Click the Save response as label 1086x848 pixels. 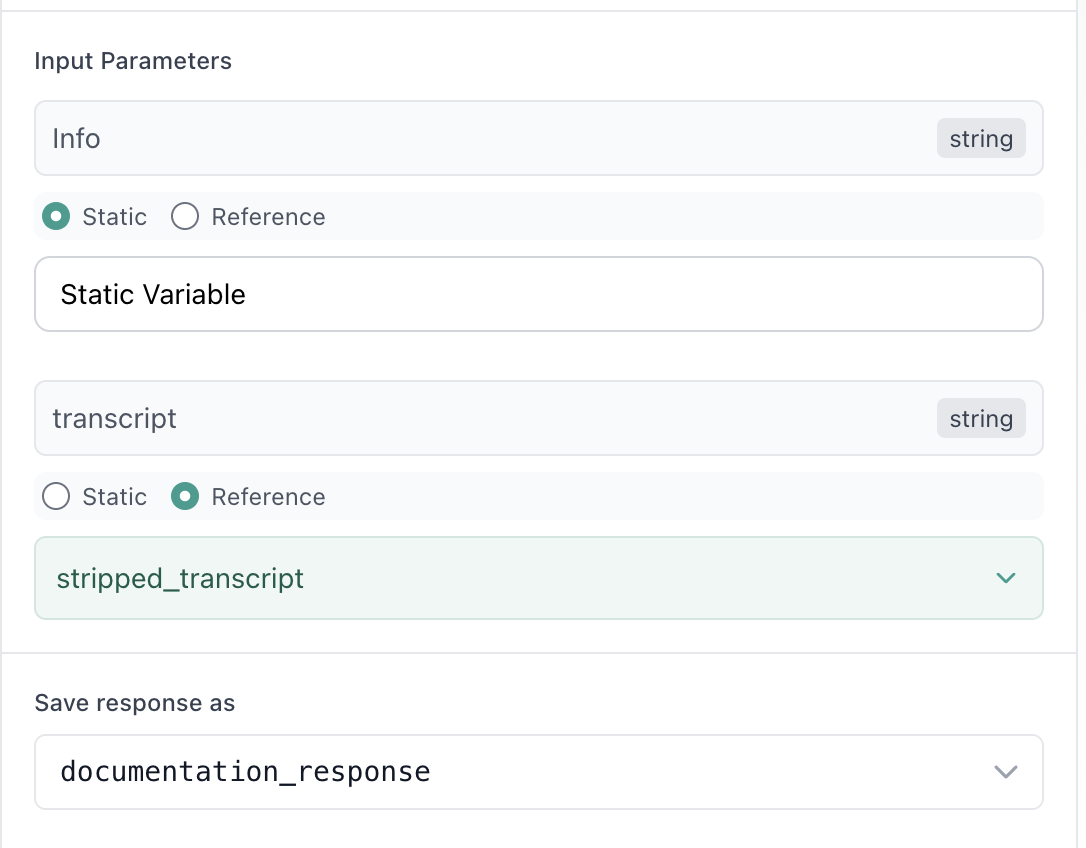click(x=134, y=703)
